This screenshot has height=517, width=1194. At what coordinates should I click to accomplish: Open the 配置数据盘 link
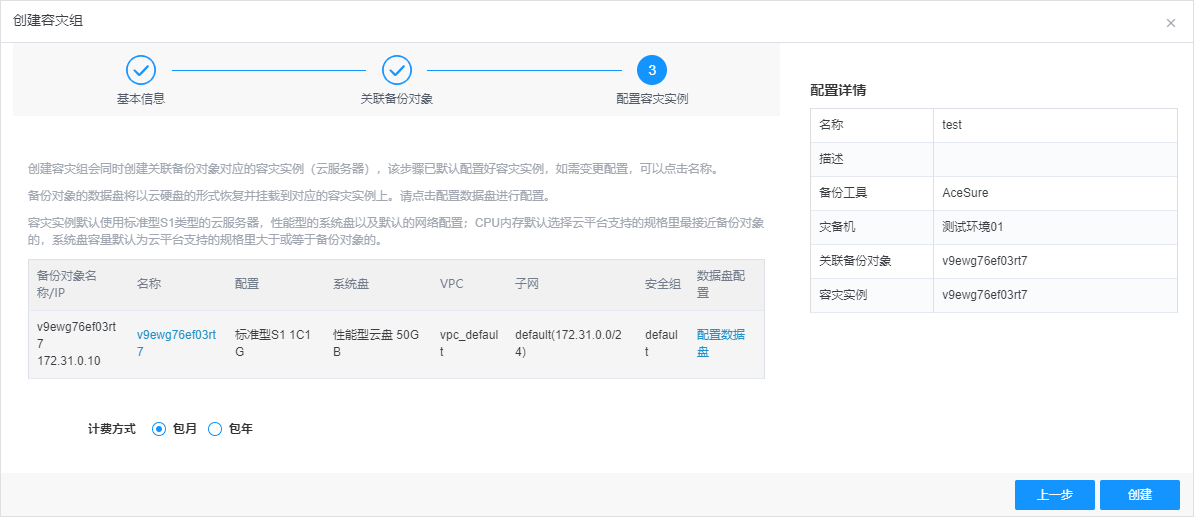[x=721, y=343]
